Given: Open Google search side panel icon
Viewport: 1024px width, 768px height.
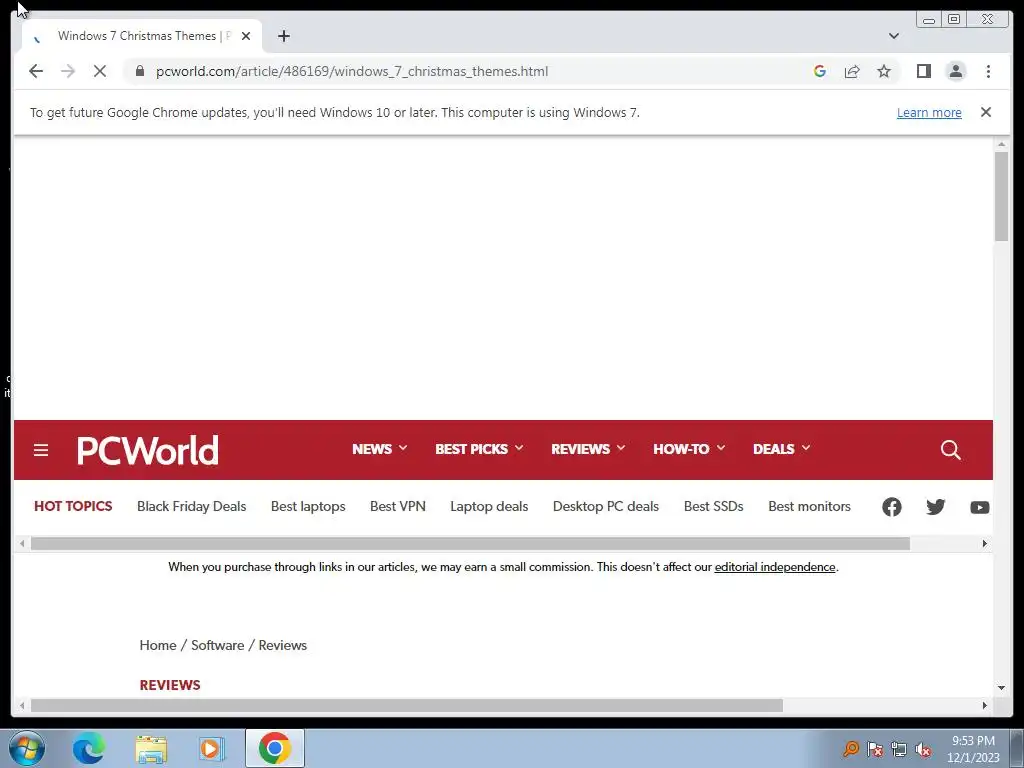Looking at the screenshot, I should point(820,71).
